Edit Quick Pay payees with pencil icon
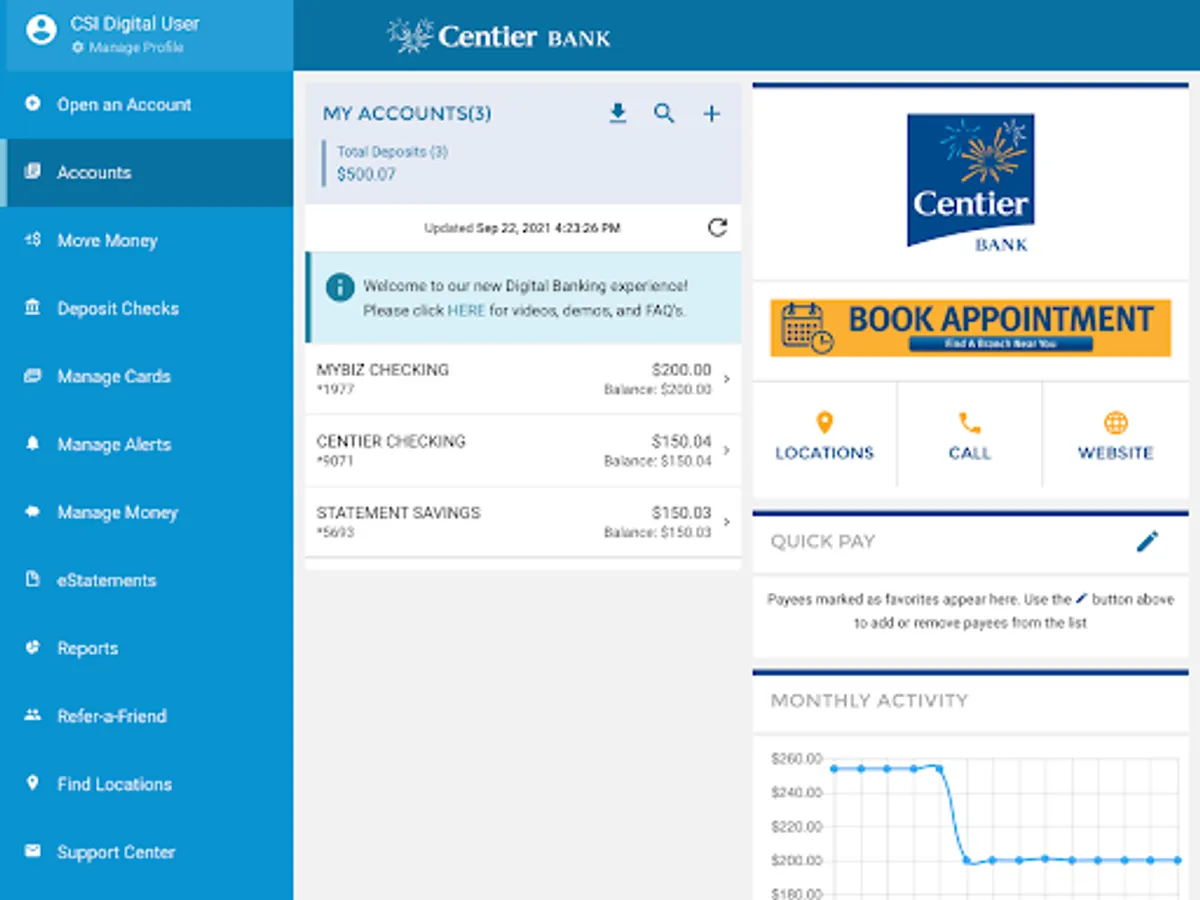 tap(1147, 541)
